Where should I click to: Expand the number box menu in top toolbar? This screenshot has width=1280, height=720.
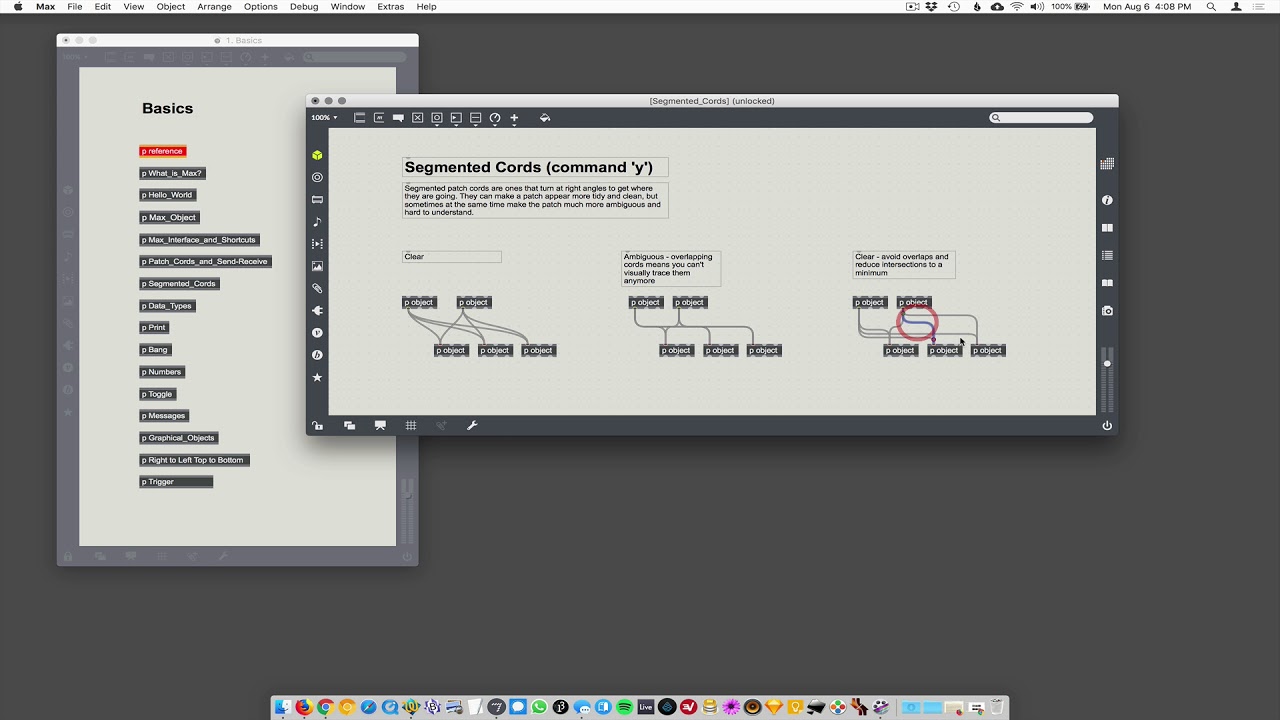click(x=456, y=118)
